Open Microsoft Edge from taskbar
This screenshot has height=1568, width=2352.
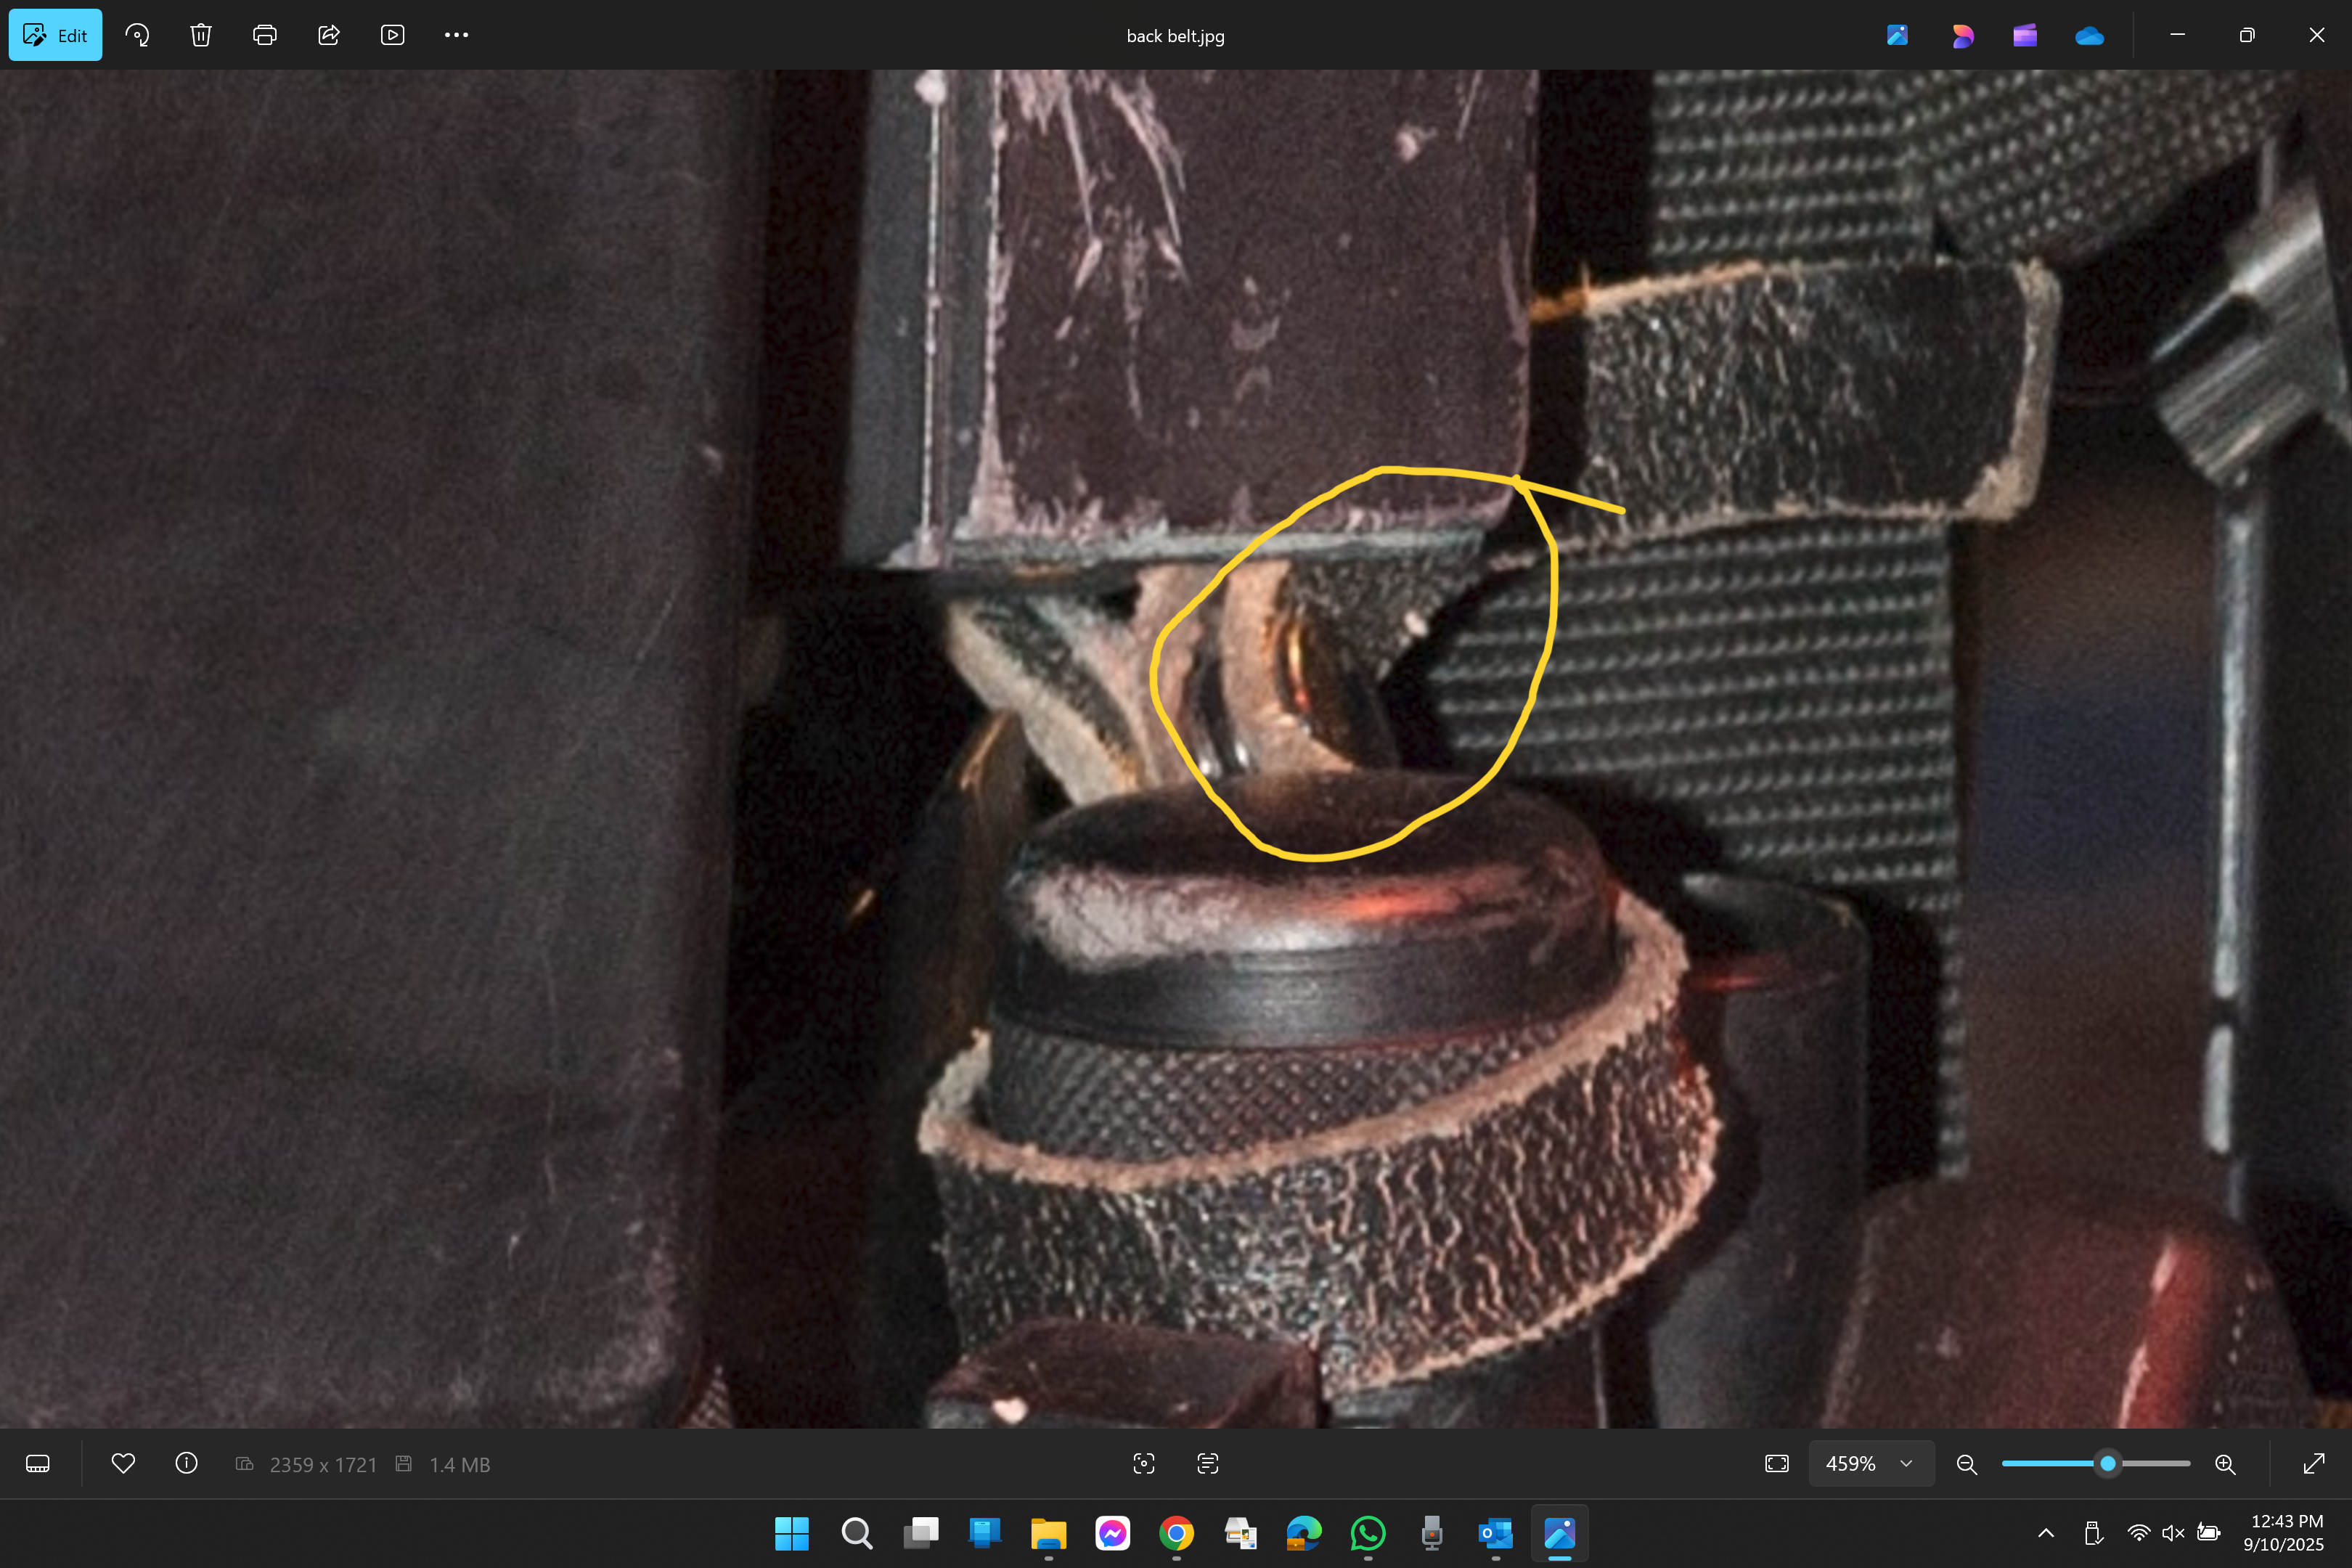coord(1304,1533)
